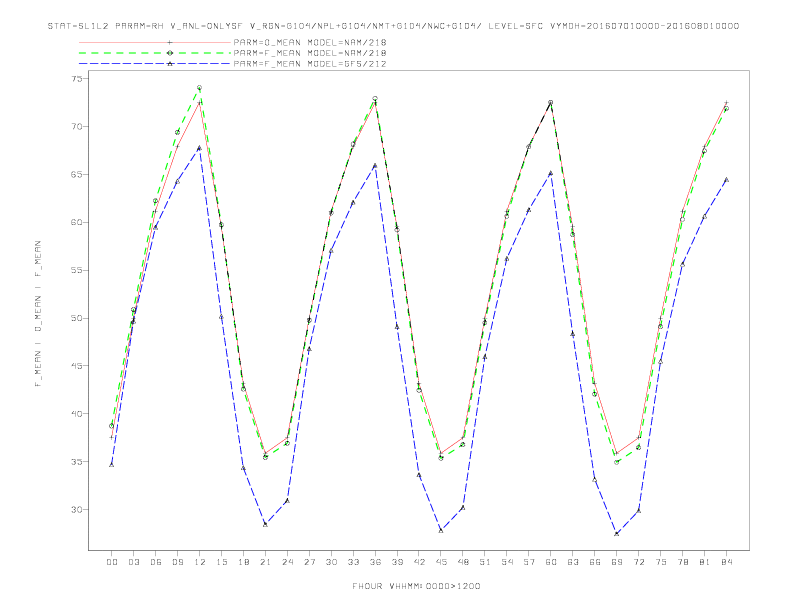
Task: Click the axis label FHOUR VHHMM:0000>1200
Action: [x=416, y=586]
